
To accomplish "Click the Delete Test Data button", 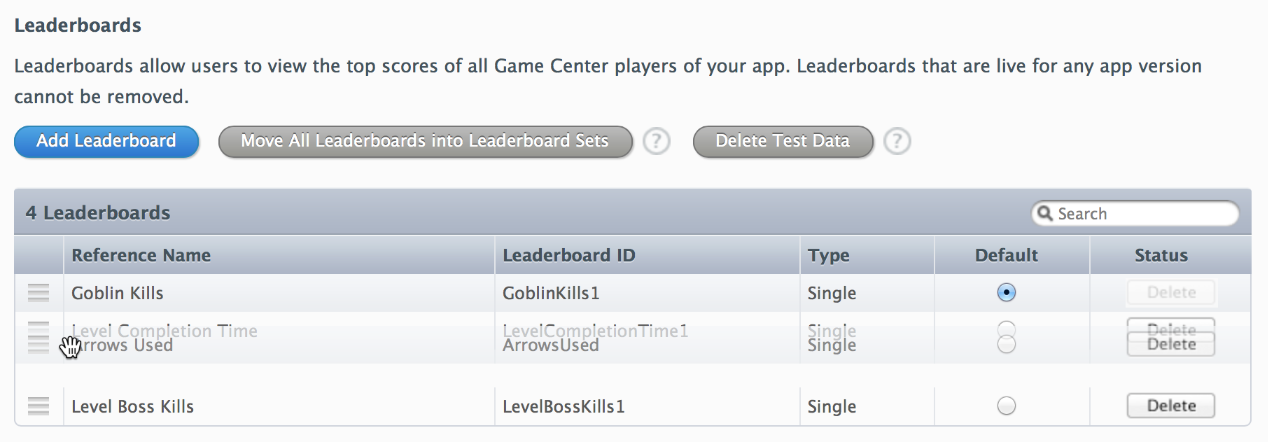I will (782, 141).
